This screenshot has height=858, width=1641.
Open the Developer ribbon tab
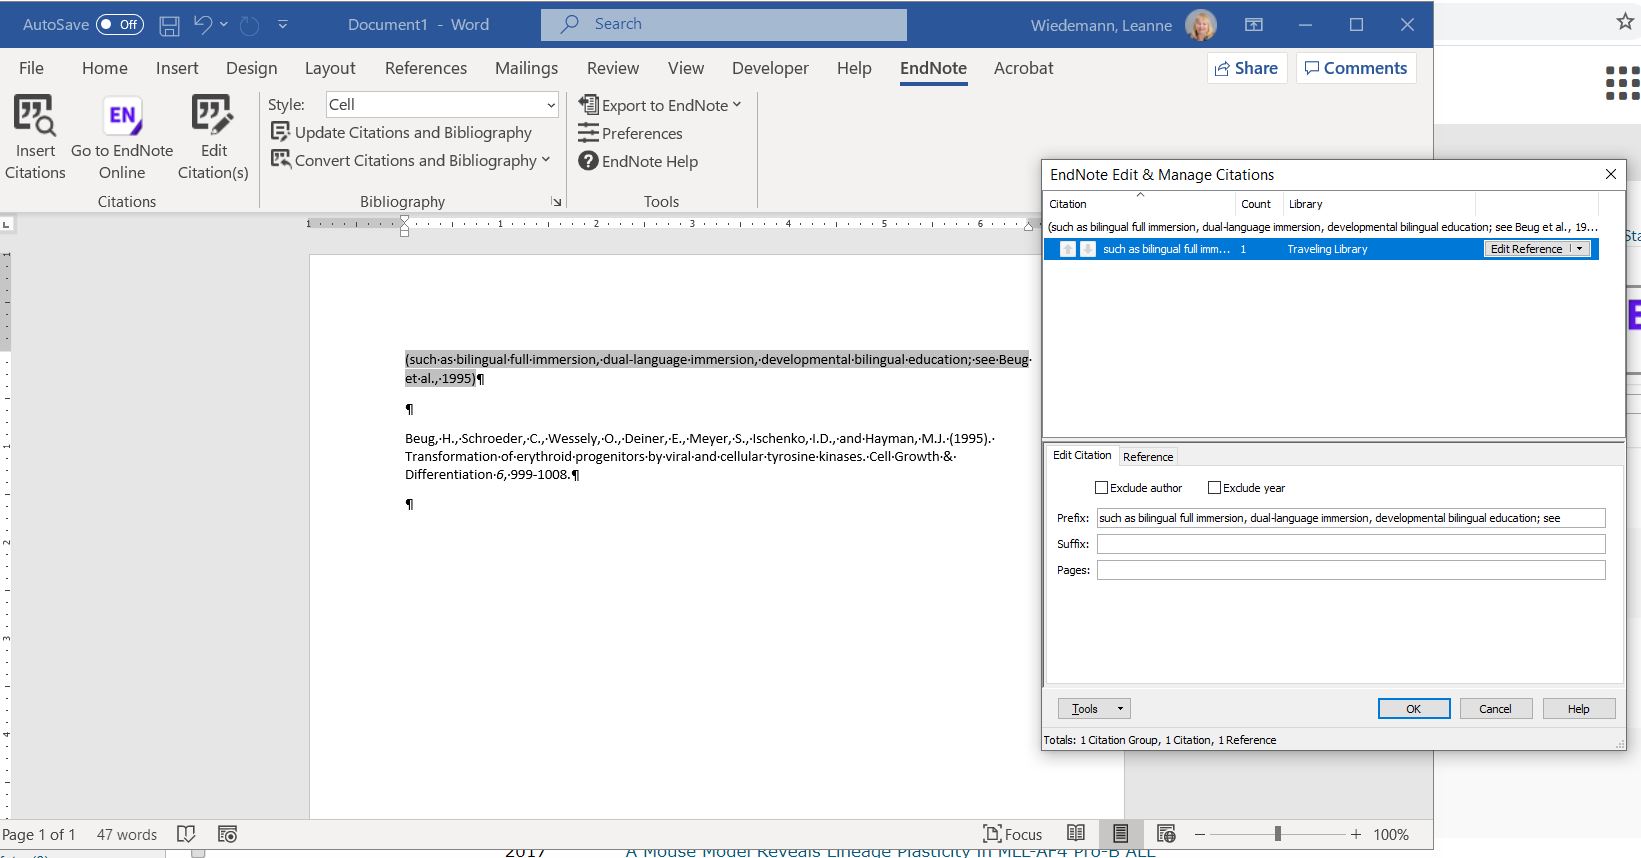click(770, 68)
